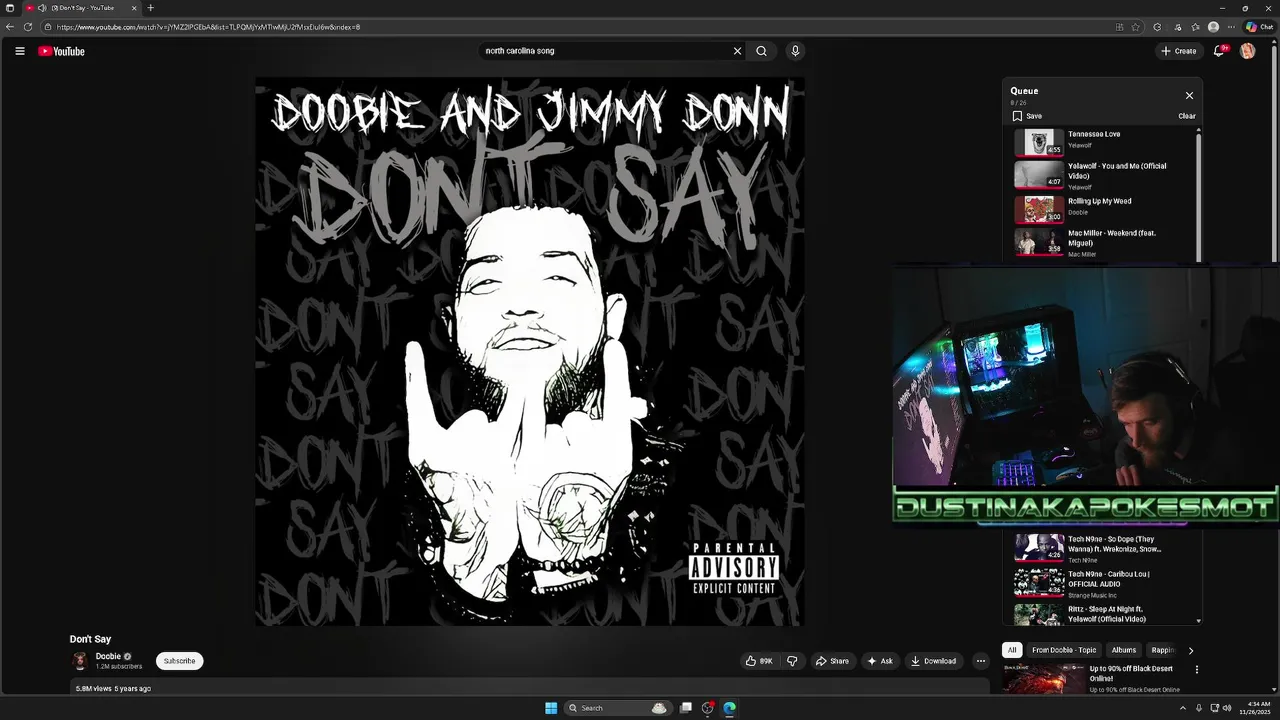The image size is (1280, 720).
Task: Play Mac Miller - Weekend from queue
Action: [x=1103, y=243]
